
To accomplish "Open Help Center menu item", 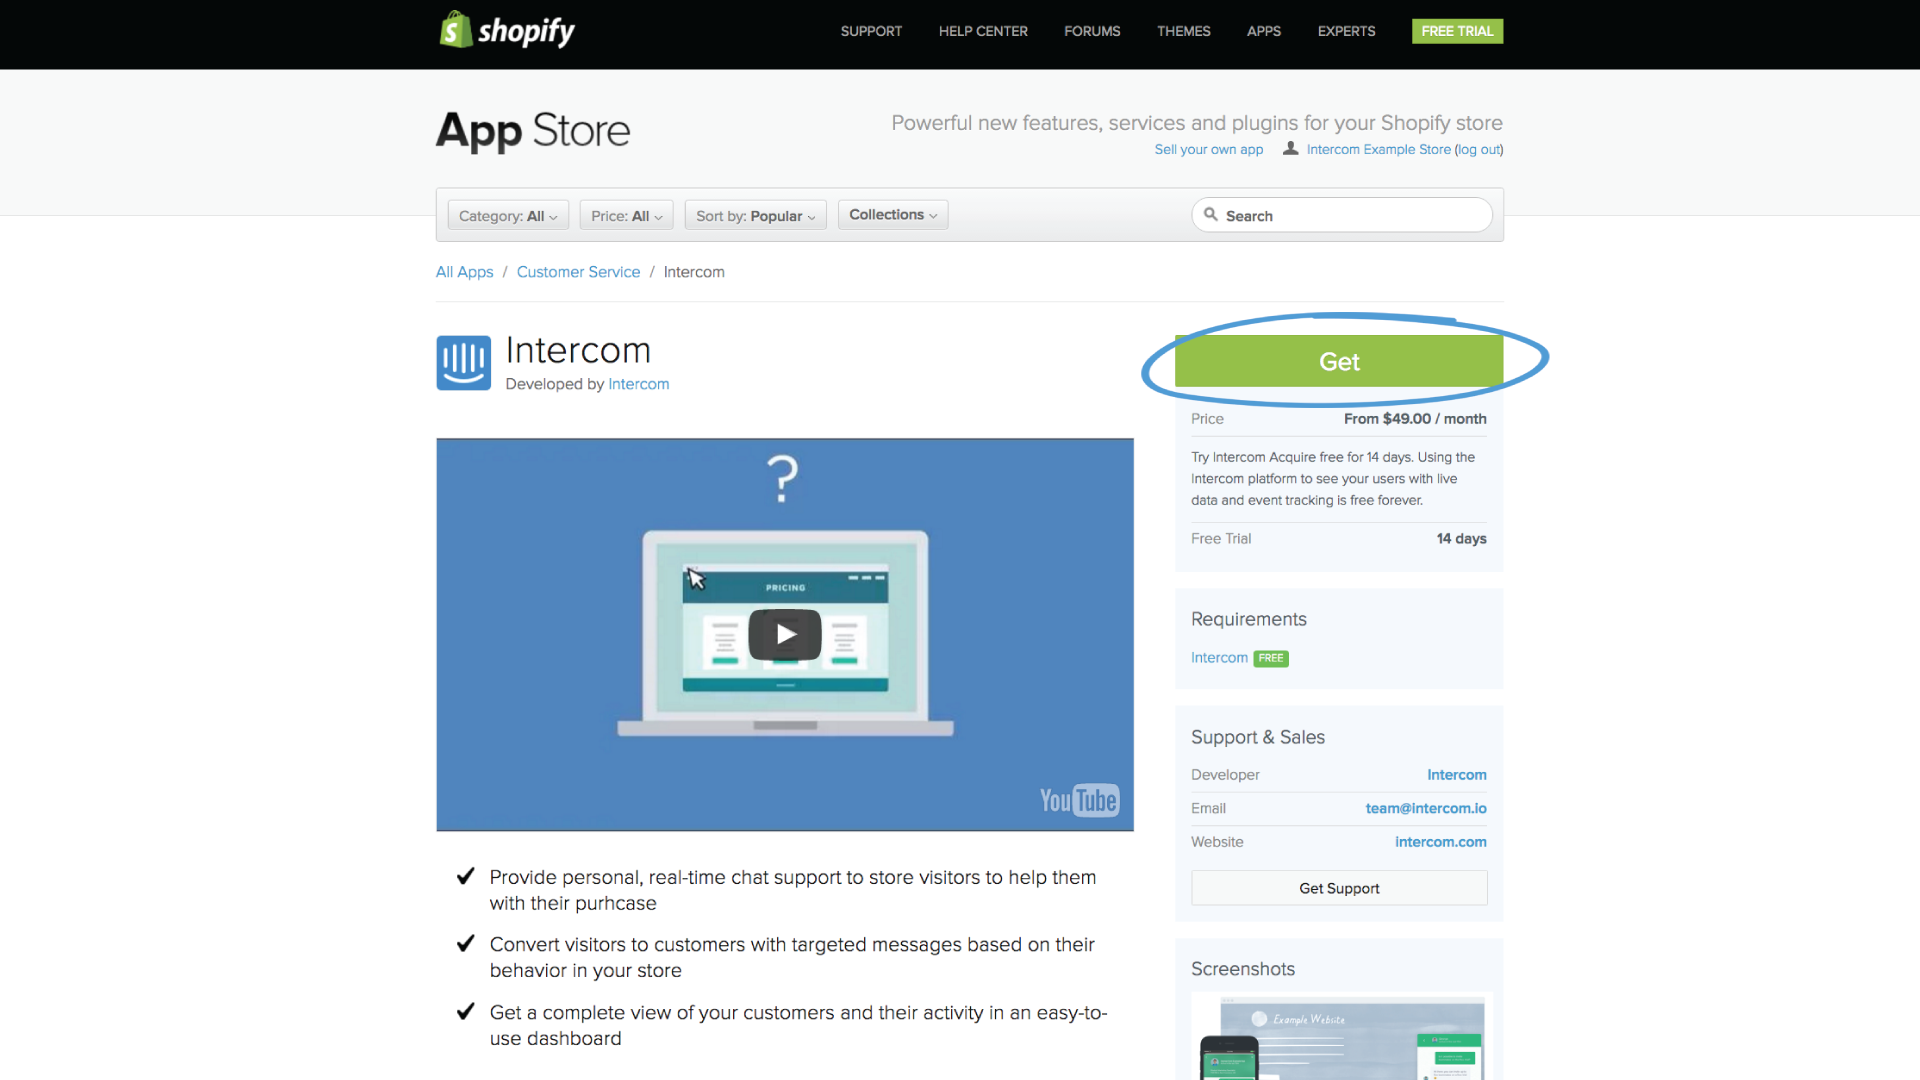I will pos(982,31).
